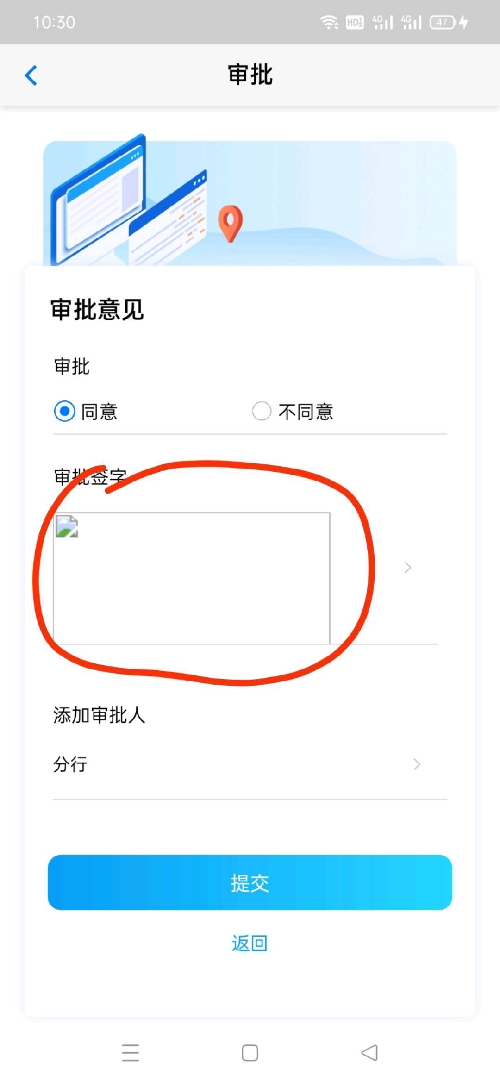The image size is (500, 1083).
Task: Tap the 不同意 label text
Action: point(306,412)
